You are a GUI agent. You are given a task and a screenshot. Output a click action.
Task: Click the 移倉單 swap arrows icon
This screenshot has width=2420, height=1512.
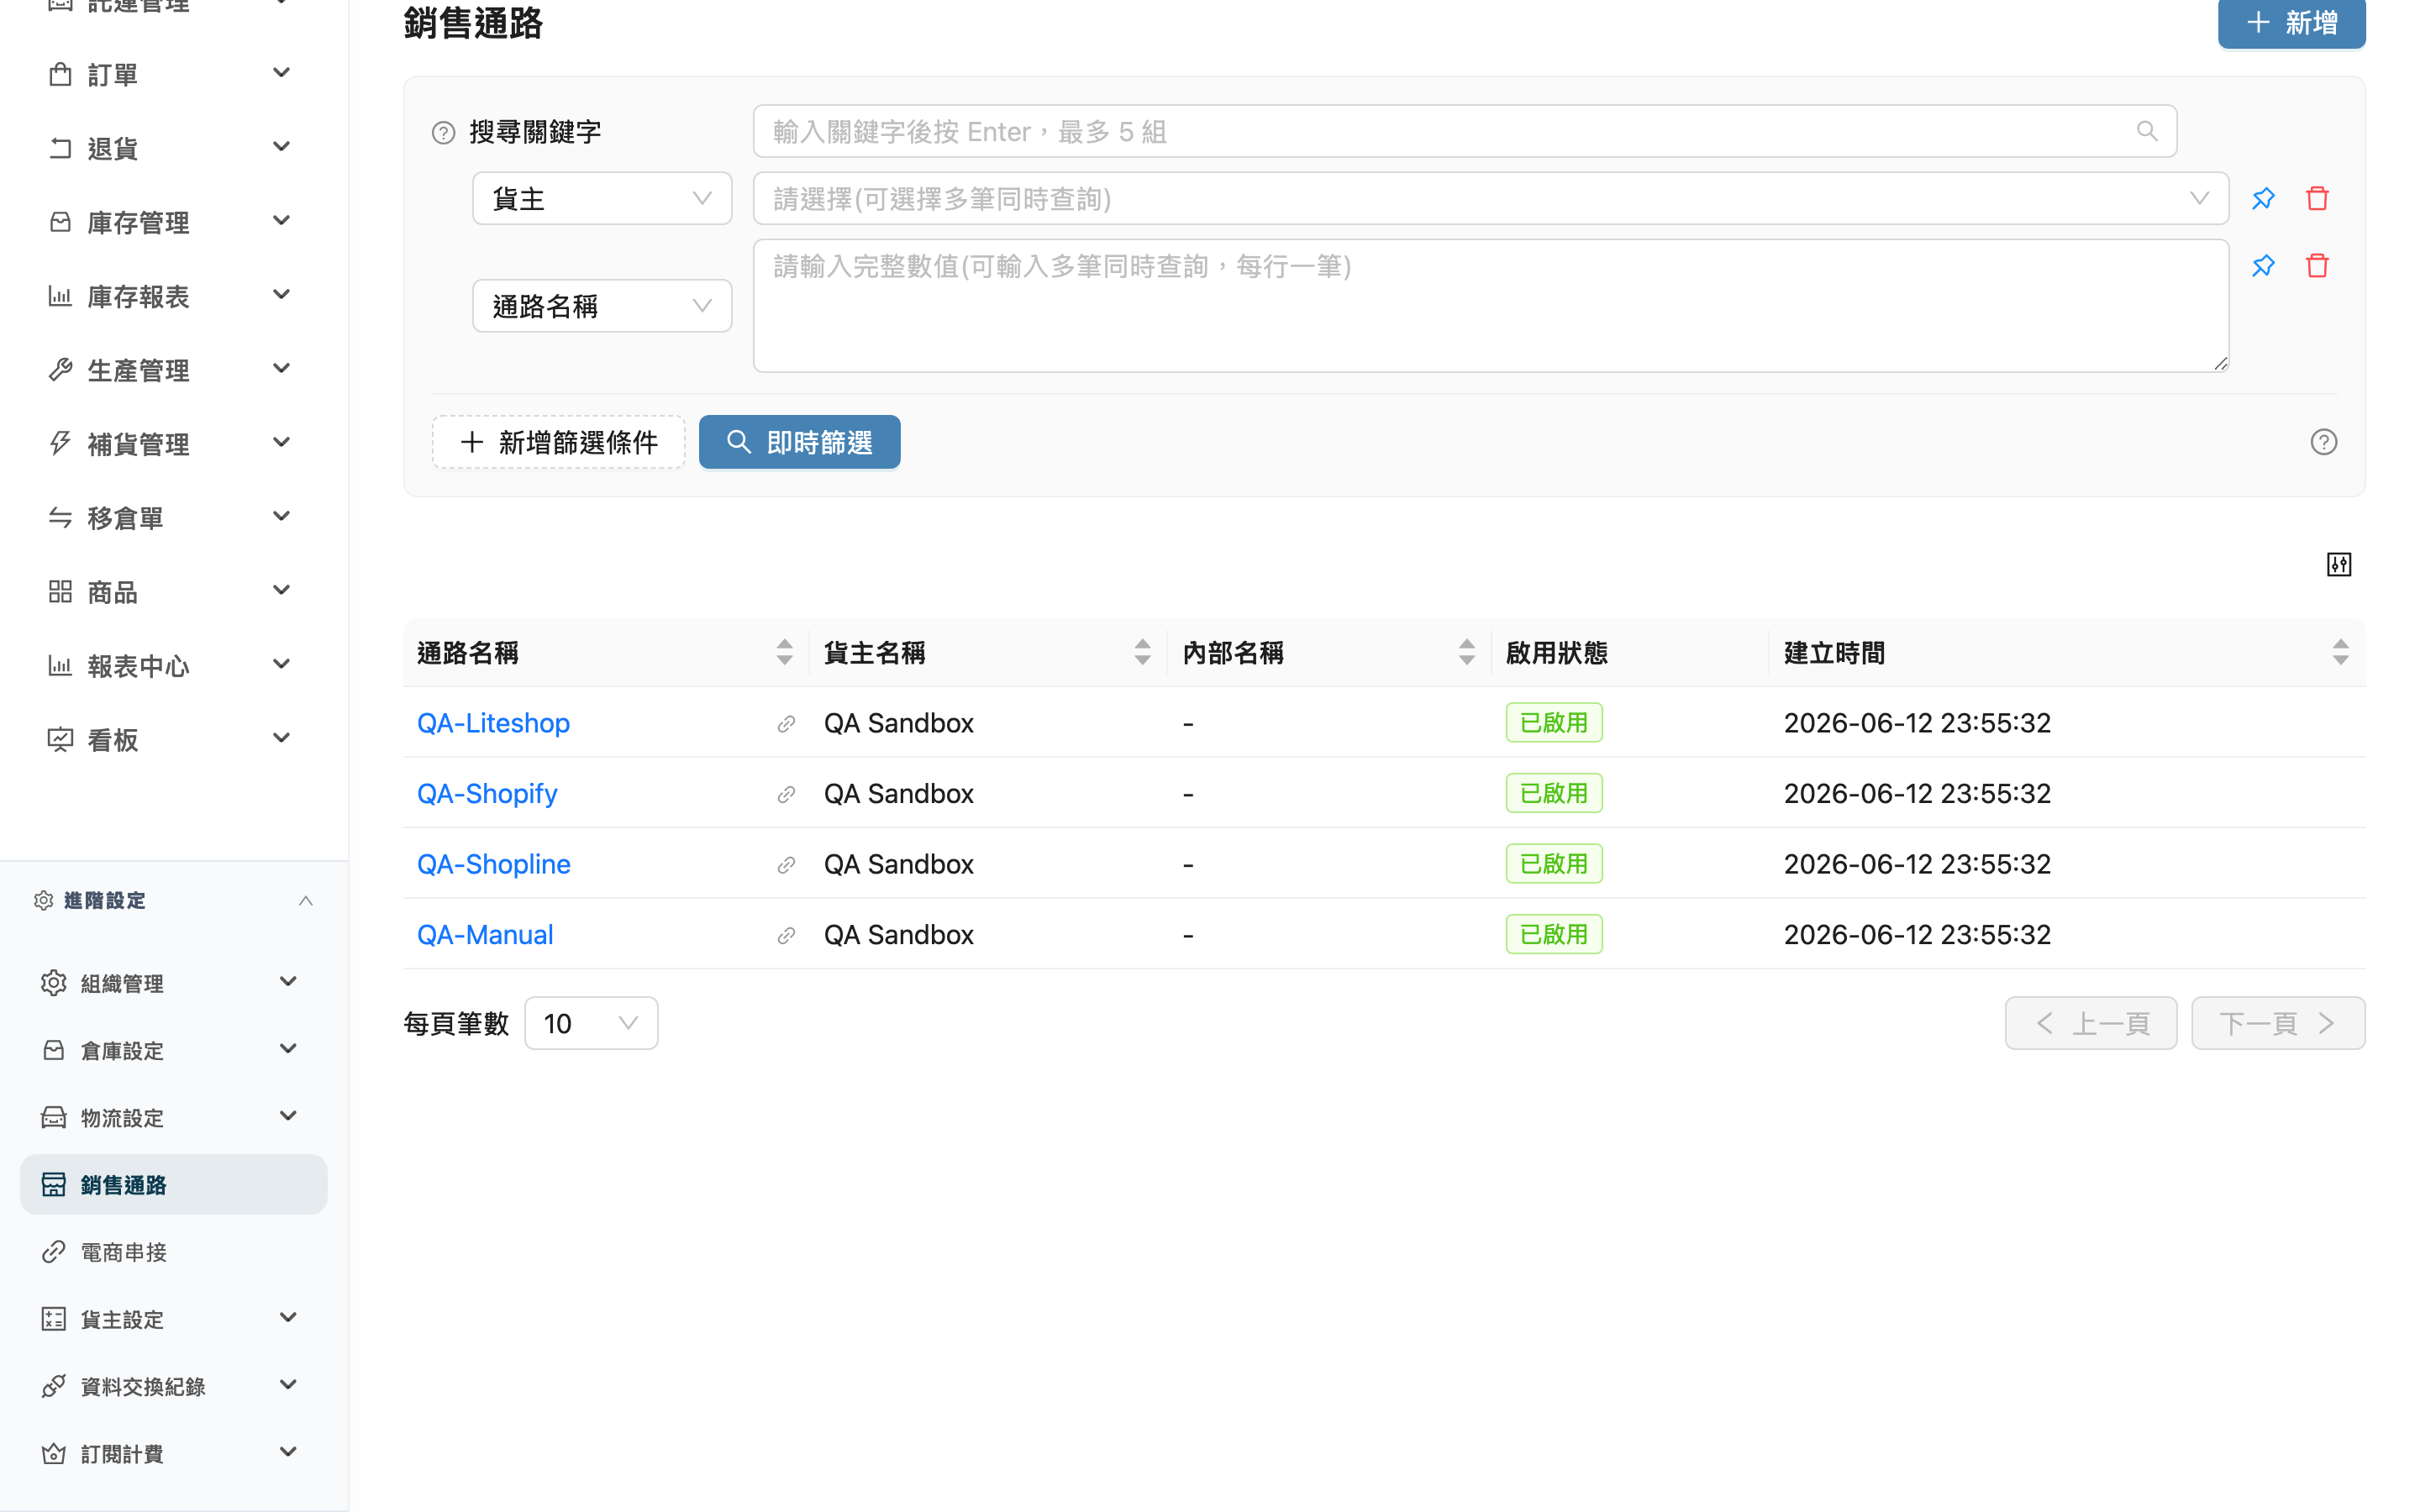point(60,518)
